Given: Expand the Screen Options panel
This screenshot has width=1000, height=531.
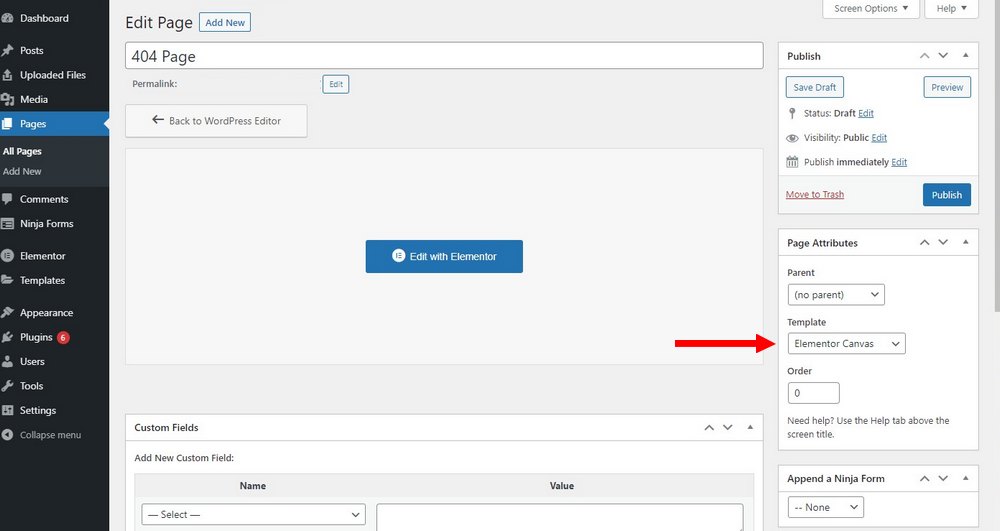Looking at the screenshot, I should (x=871, y=9).
